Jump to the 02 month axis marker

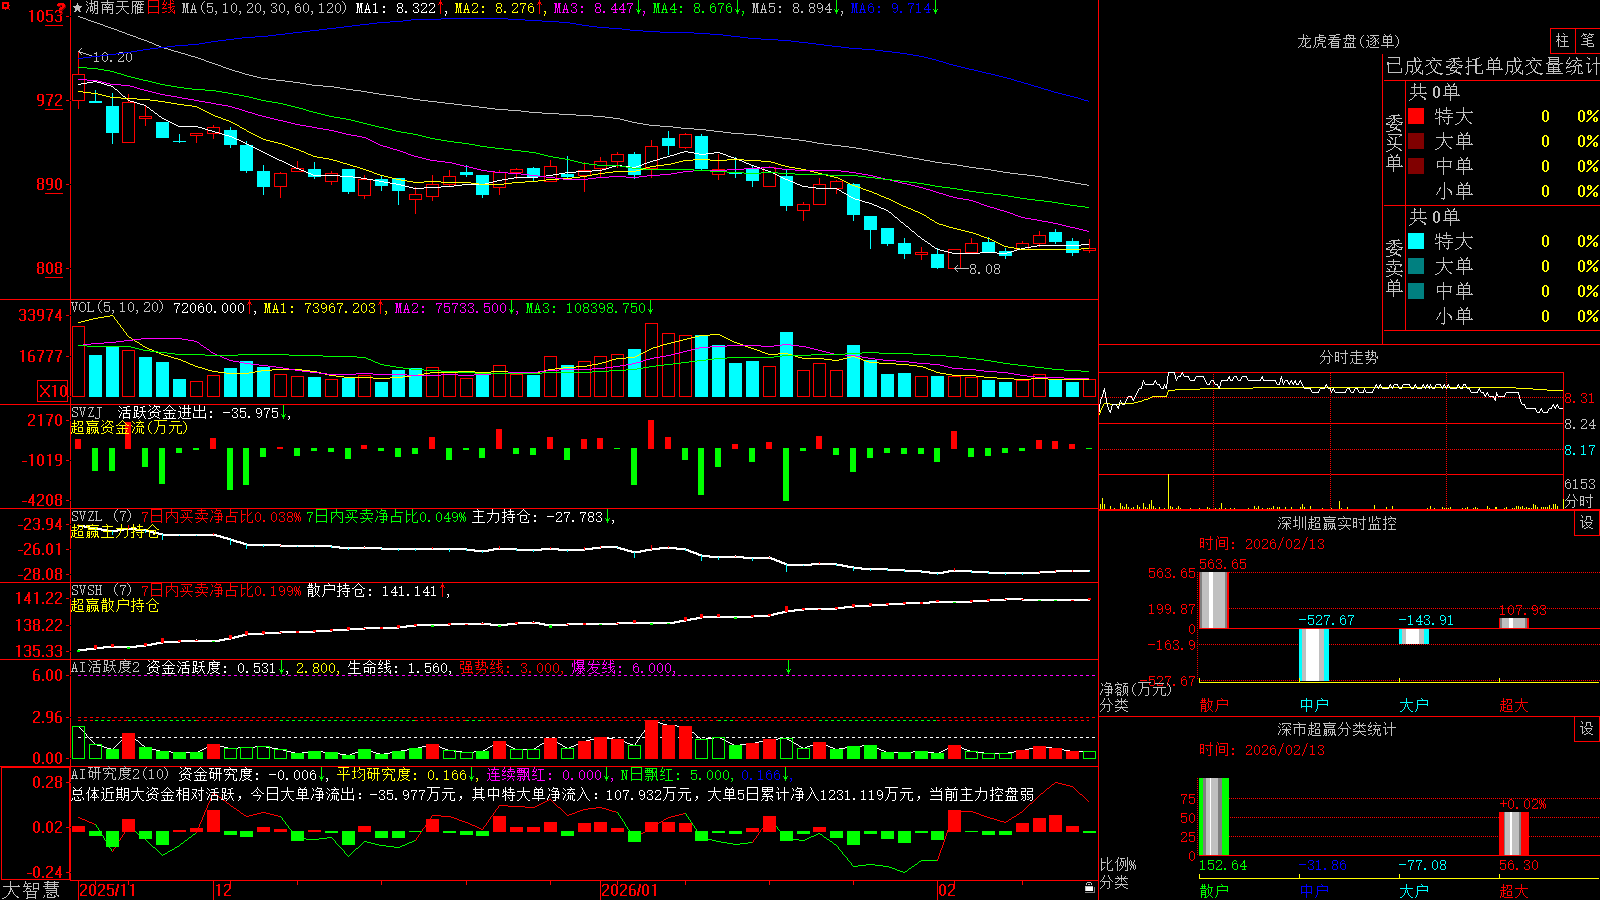click(x=947, y=890)
